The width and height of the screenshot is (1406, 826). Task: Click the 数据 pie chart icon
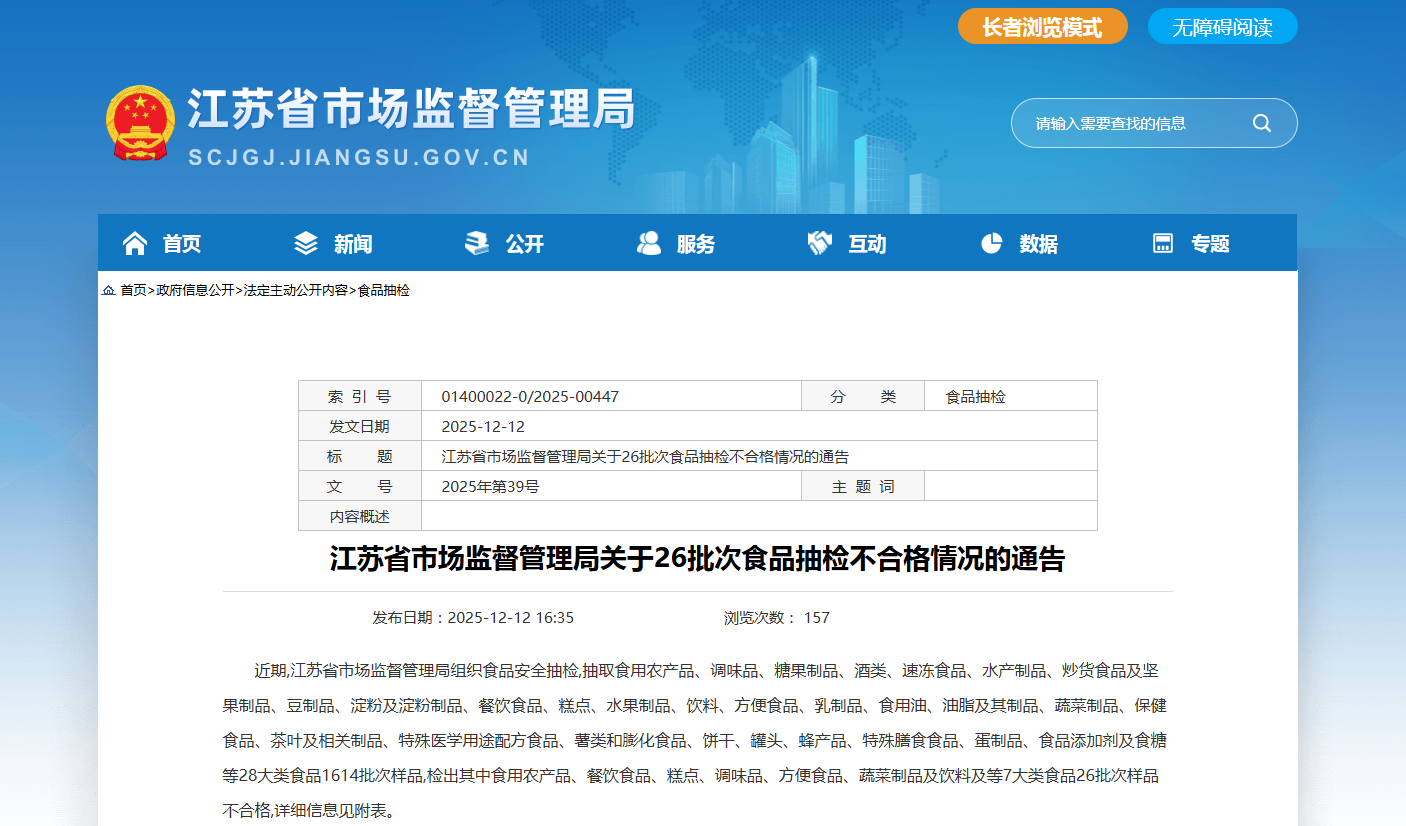991,243
